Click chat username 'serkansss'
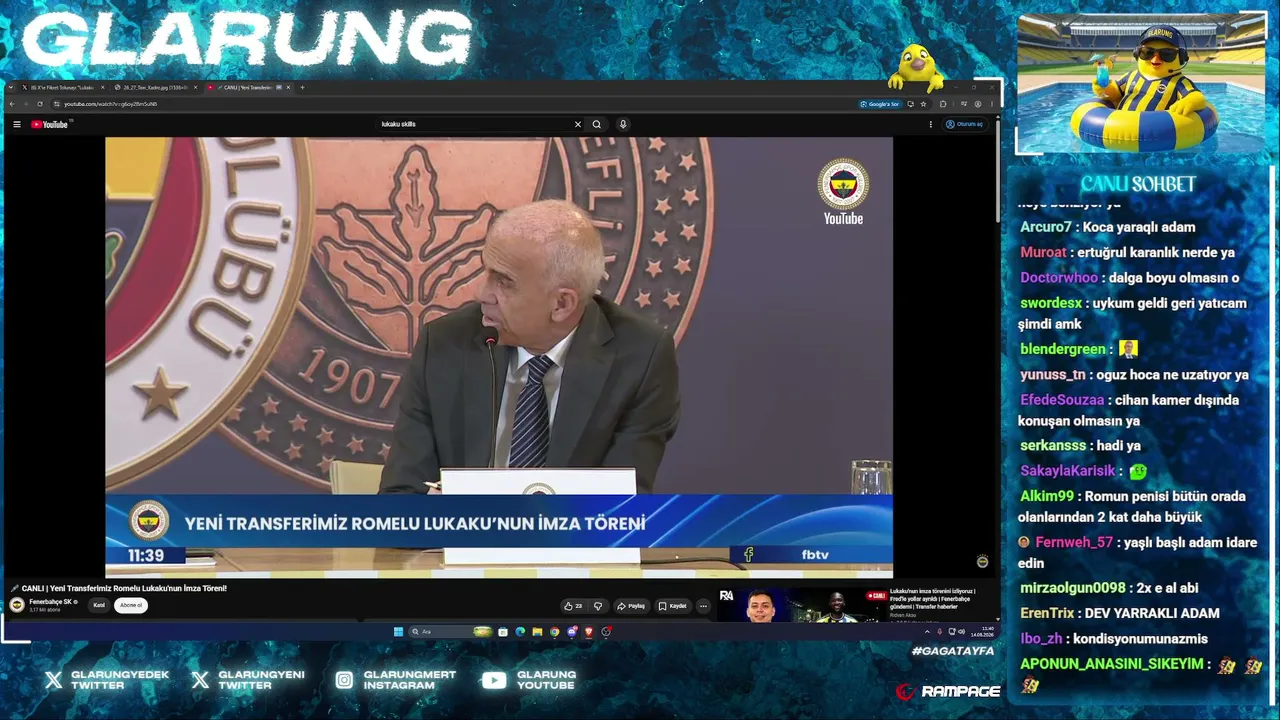This screenshot has width=1280, height=720. point(1053,446)
